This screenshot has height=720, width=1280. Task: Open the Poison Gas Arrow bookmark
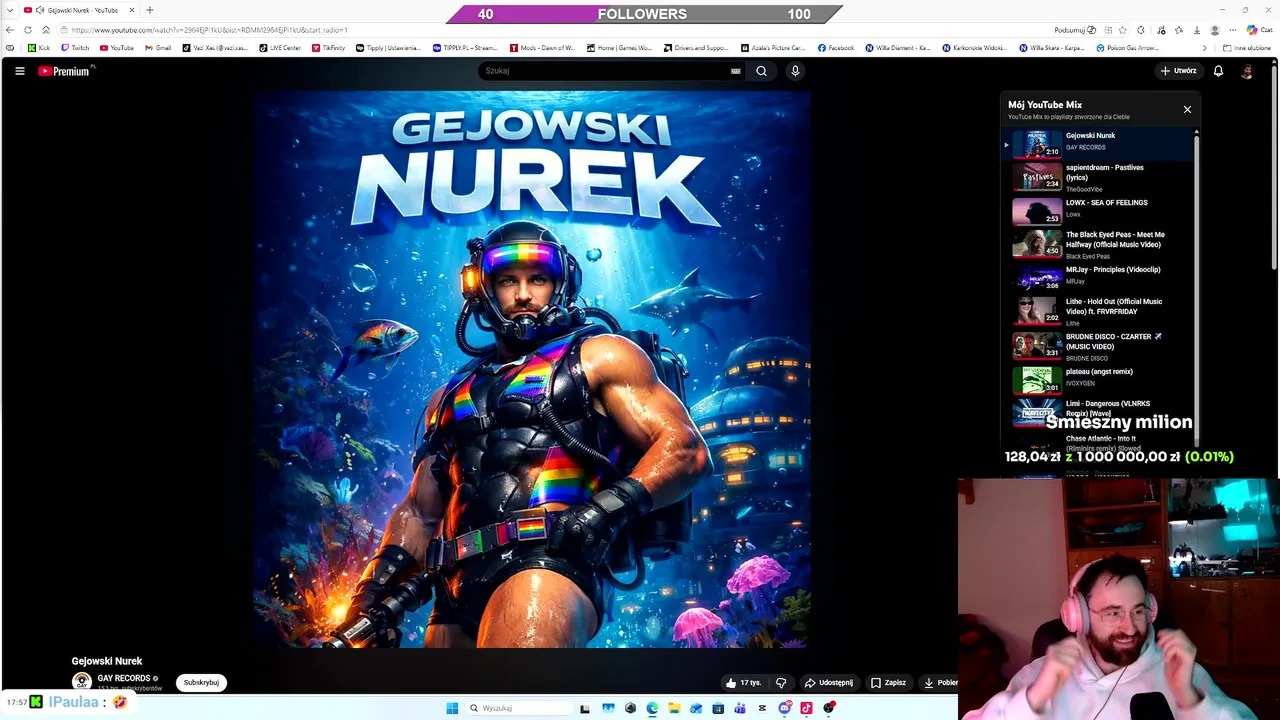click(1128, 48)
